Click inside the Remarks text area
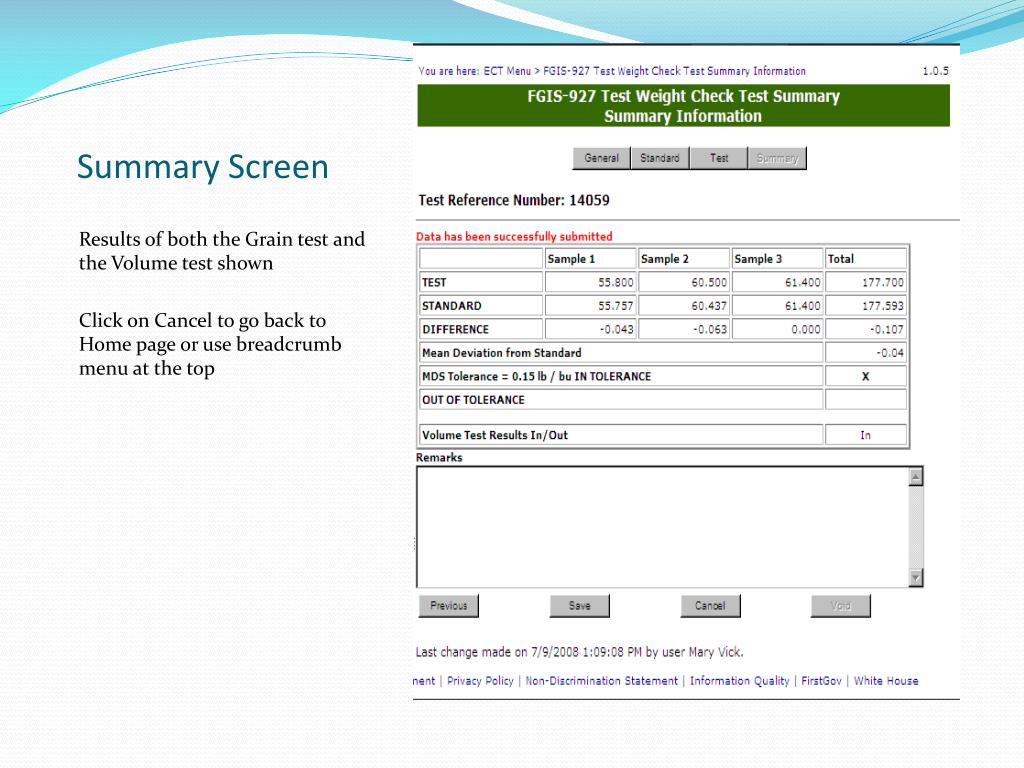1024x768 pixels. point(662,527)
